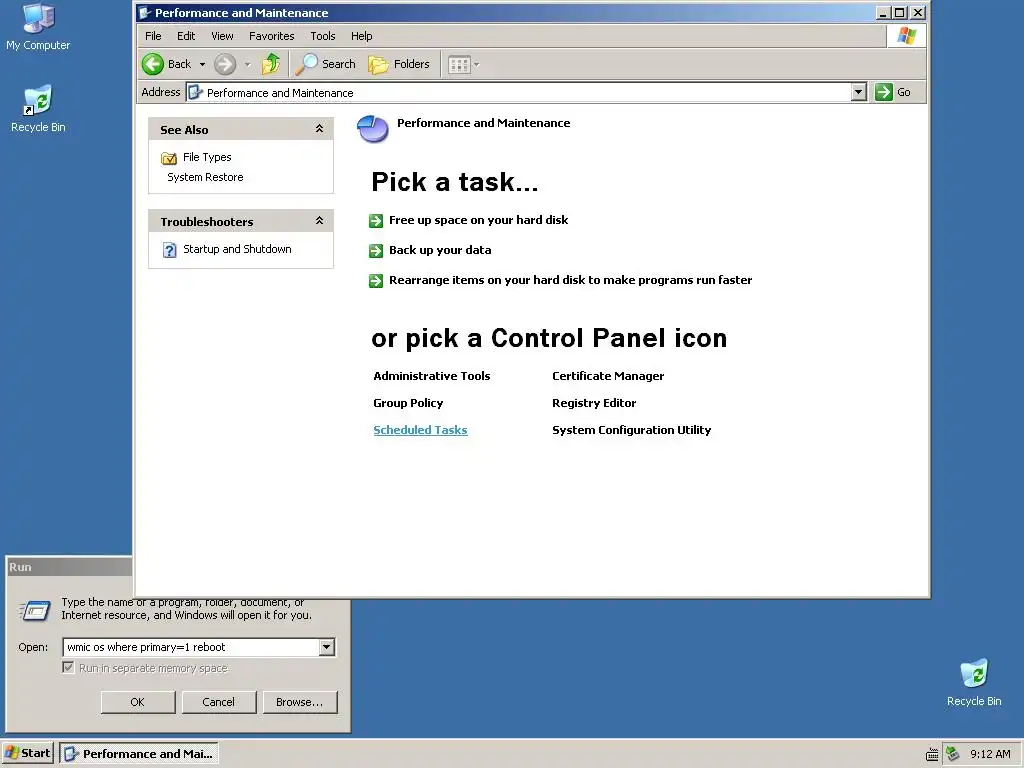Click the File Types link text
Image resolution: width=1024 pixels, height=768 pixels.
tap(207, 157)
